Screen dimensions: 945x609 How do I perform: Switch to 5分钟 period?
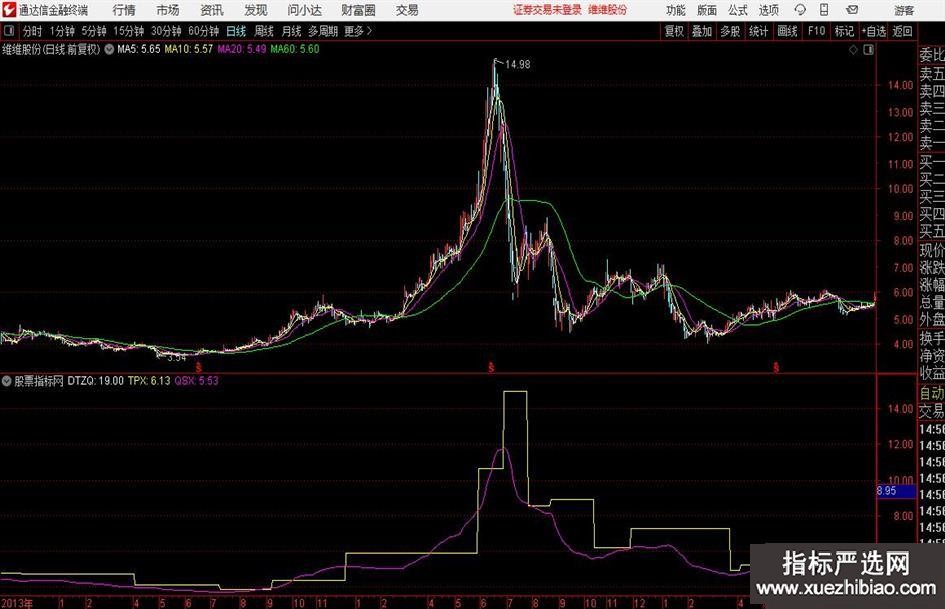click(x=94, y=31)
